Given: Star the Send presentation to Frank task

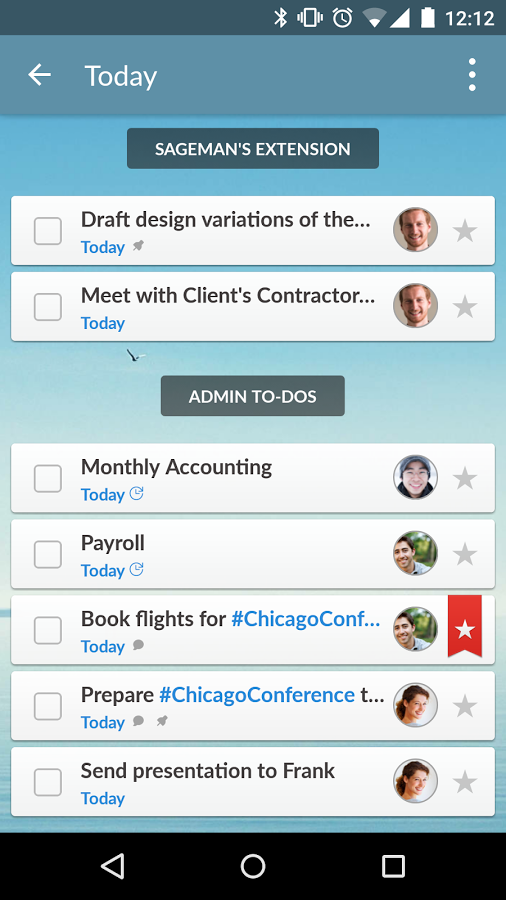Looking at the screenshot, I should (465, 782).
